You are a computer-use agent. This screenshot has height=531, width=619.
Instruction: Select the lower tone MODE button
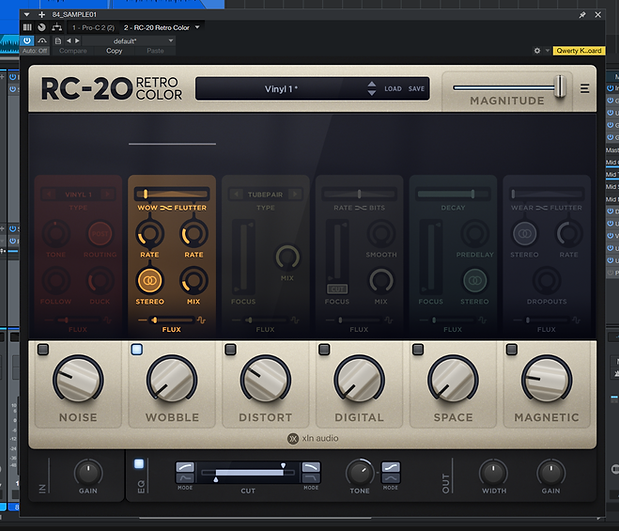(x=391, y=478)
